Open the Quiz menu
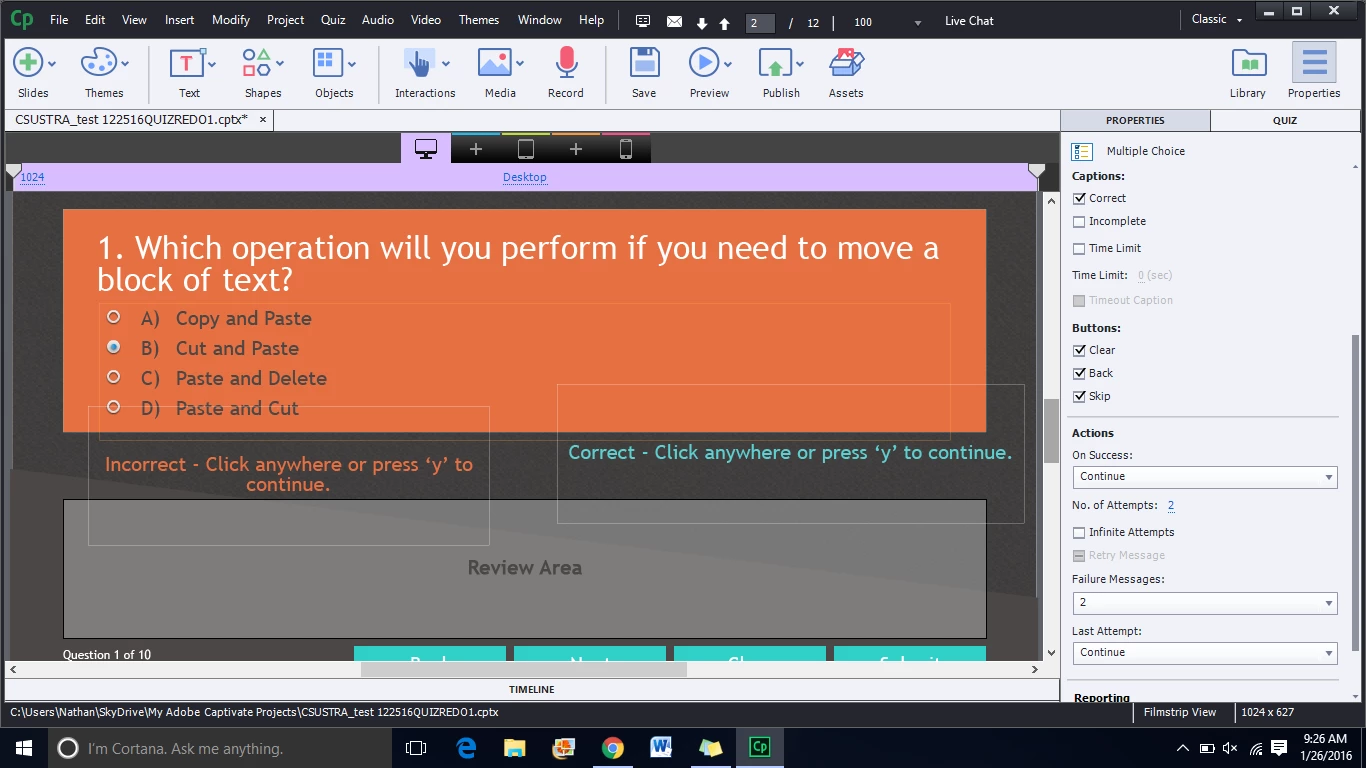This screenshot has width=1366, height=768. coord(333,20)
